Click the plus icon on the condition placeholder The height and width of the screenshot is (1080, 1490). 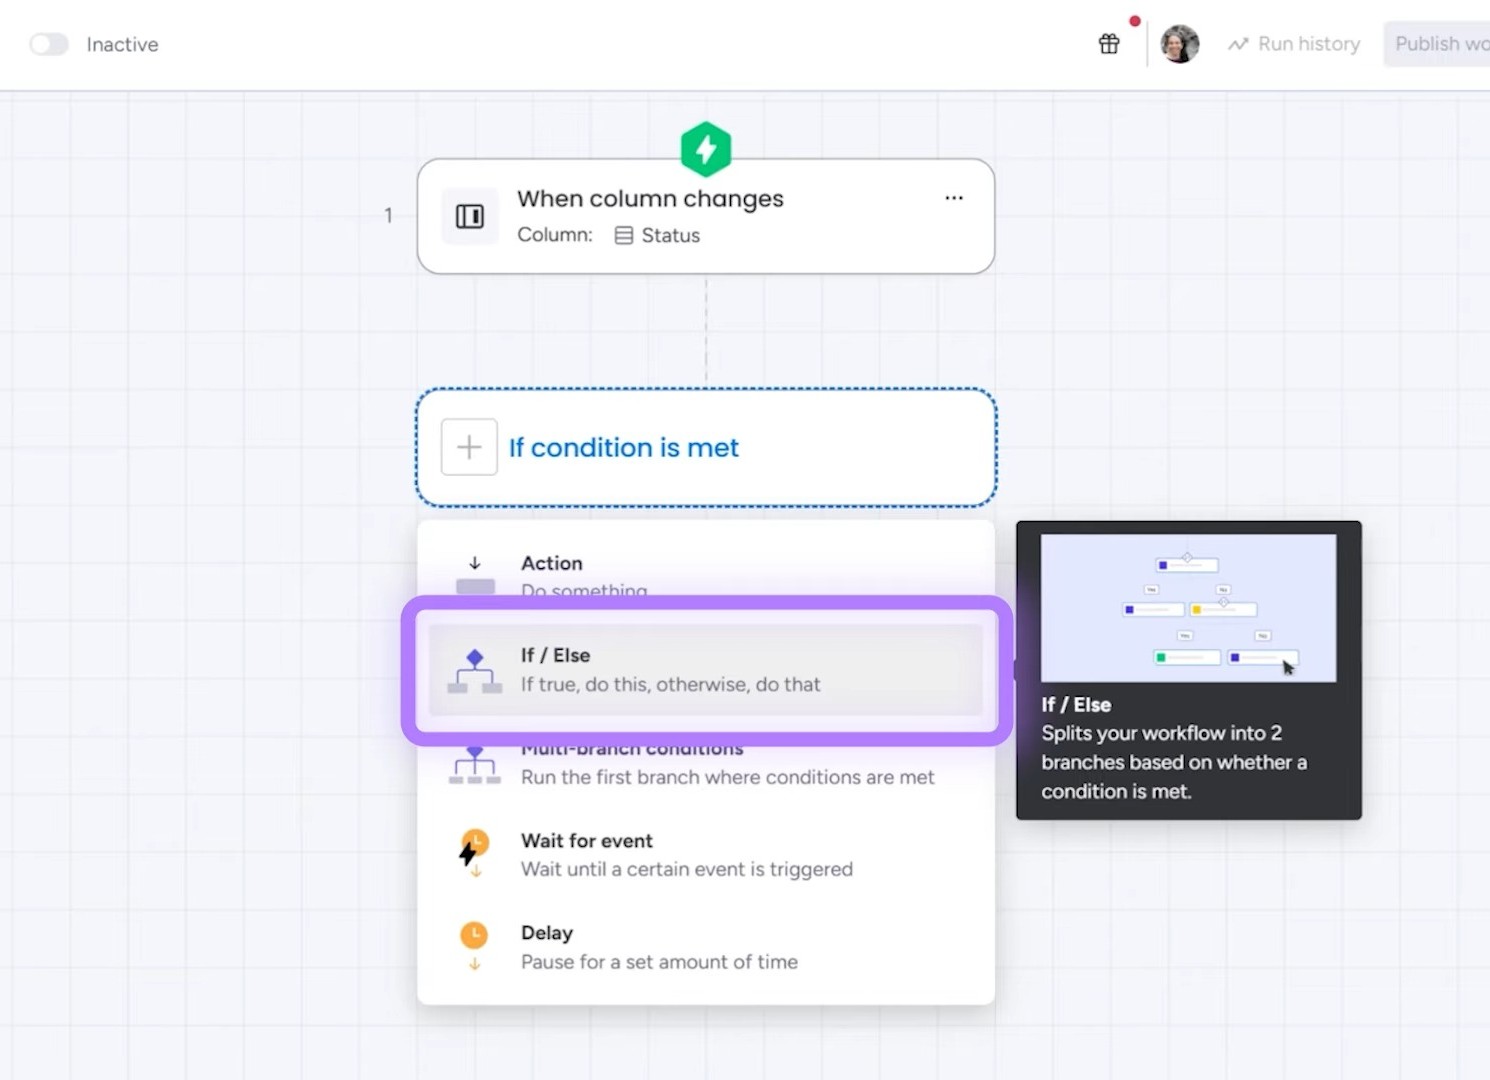(468, 447)
